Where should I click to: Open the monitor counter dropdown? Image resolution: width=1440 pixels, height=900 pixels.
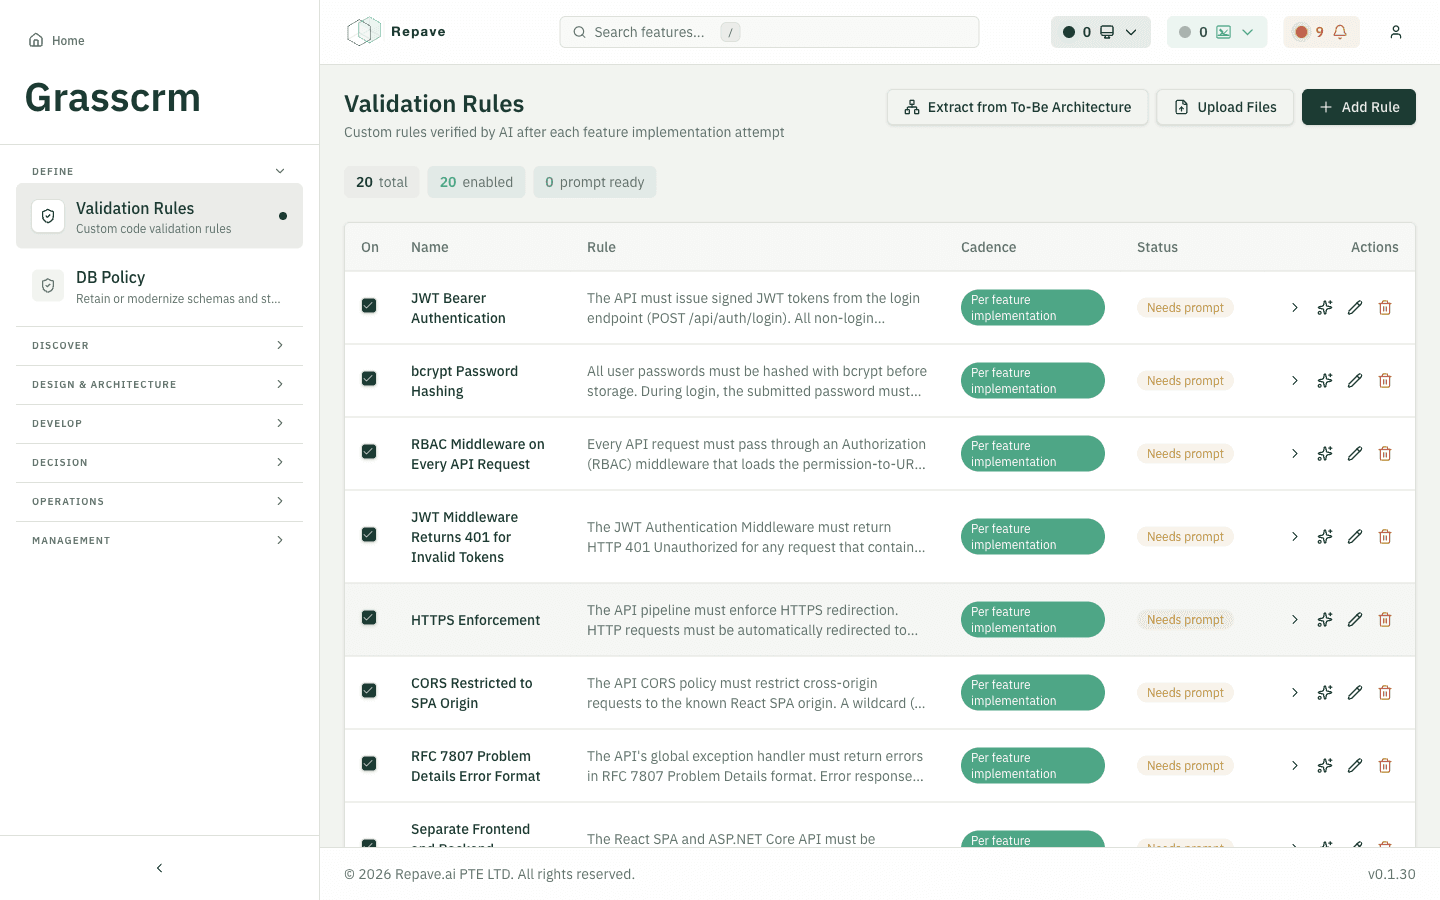coord(1100,32)
